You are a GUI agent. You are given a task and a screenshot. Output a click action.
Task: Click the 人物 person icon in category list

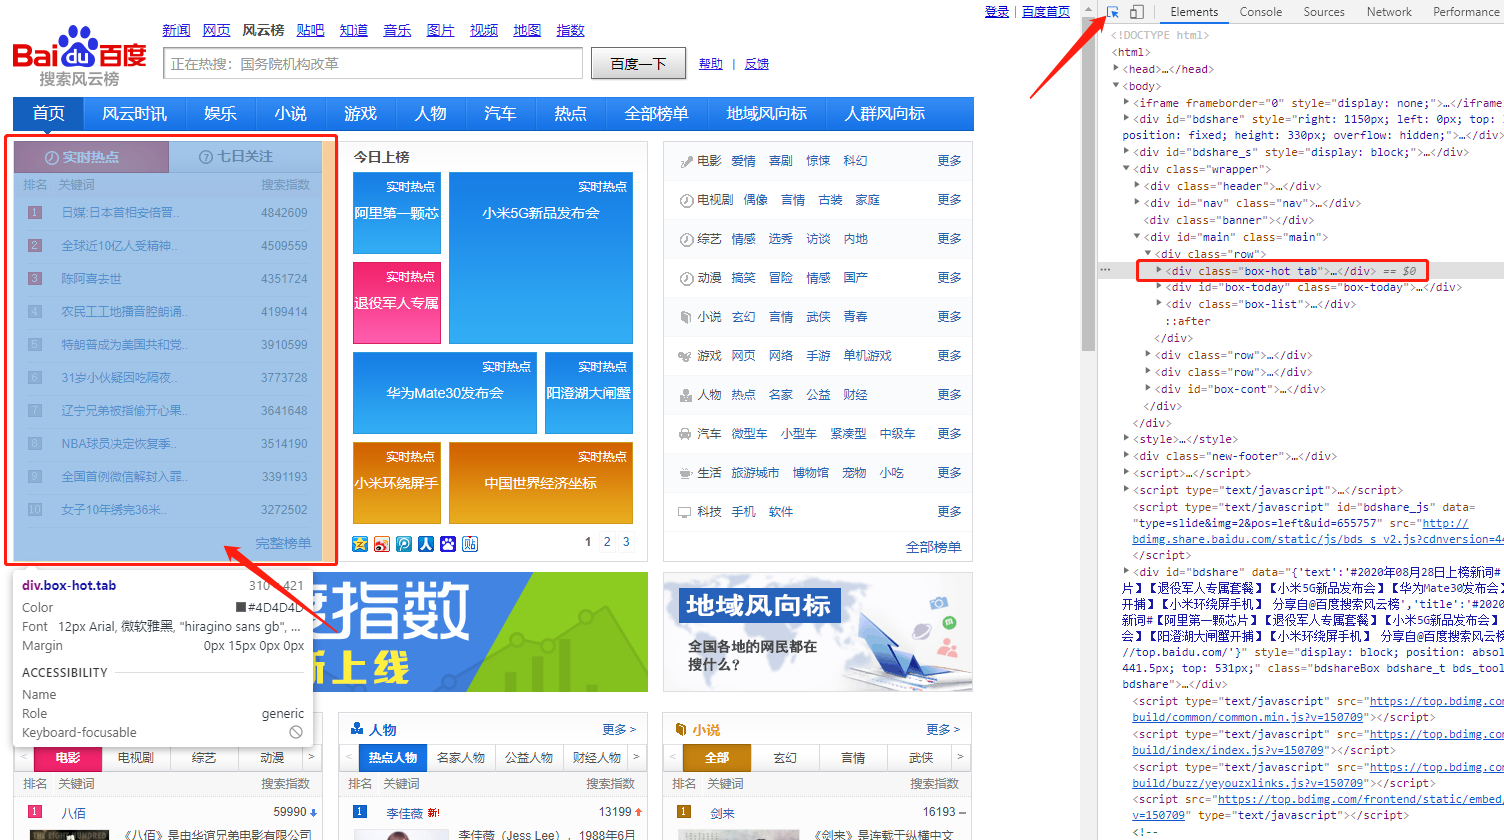pyautogui.click(x=686, y=395)
